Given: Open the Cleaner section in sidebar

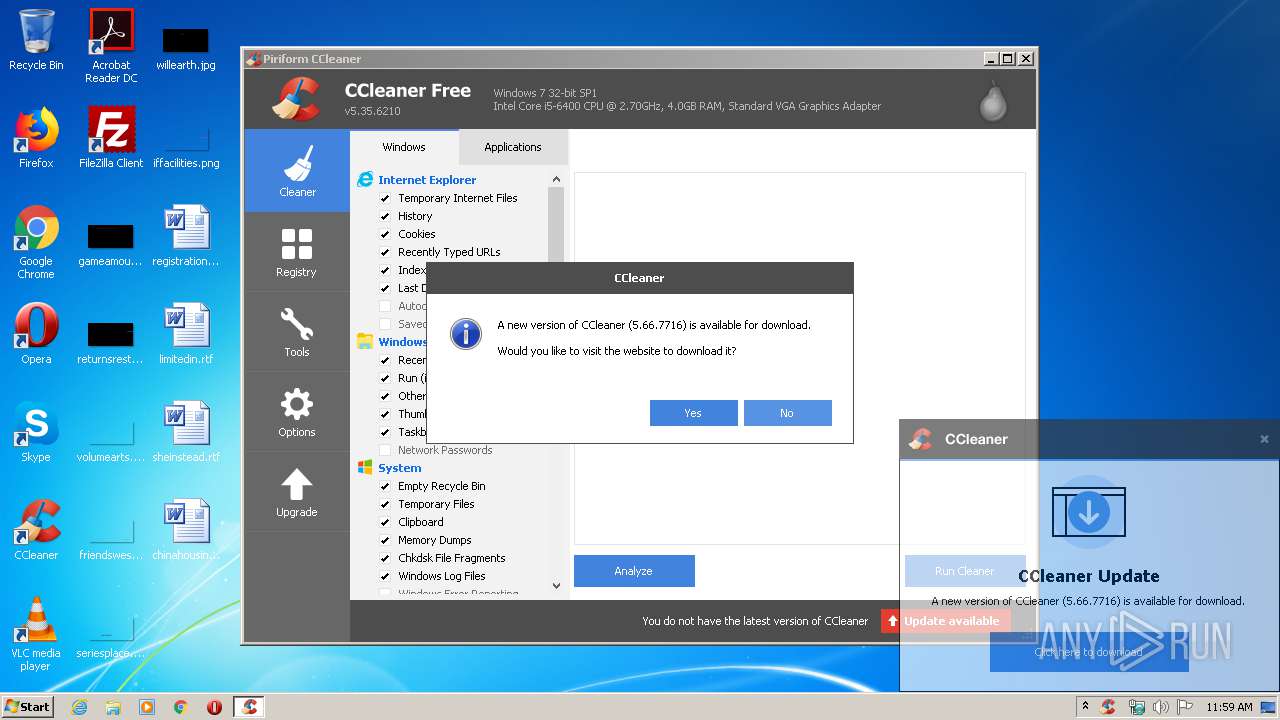Looking at the screenshot, I should coord(297,170).
